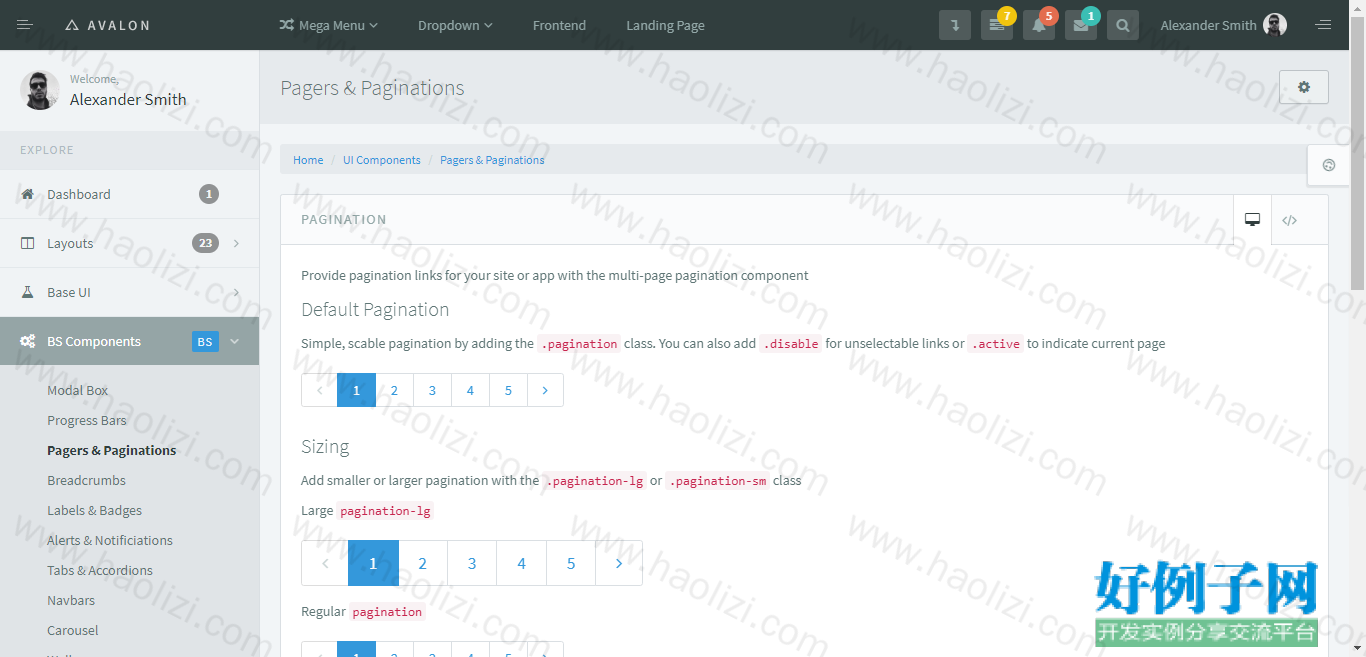Select page 5 in large pagination
This screenshot has width=1366, height=657.
571,563
